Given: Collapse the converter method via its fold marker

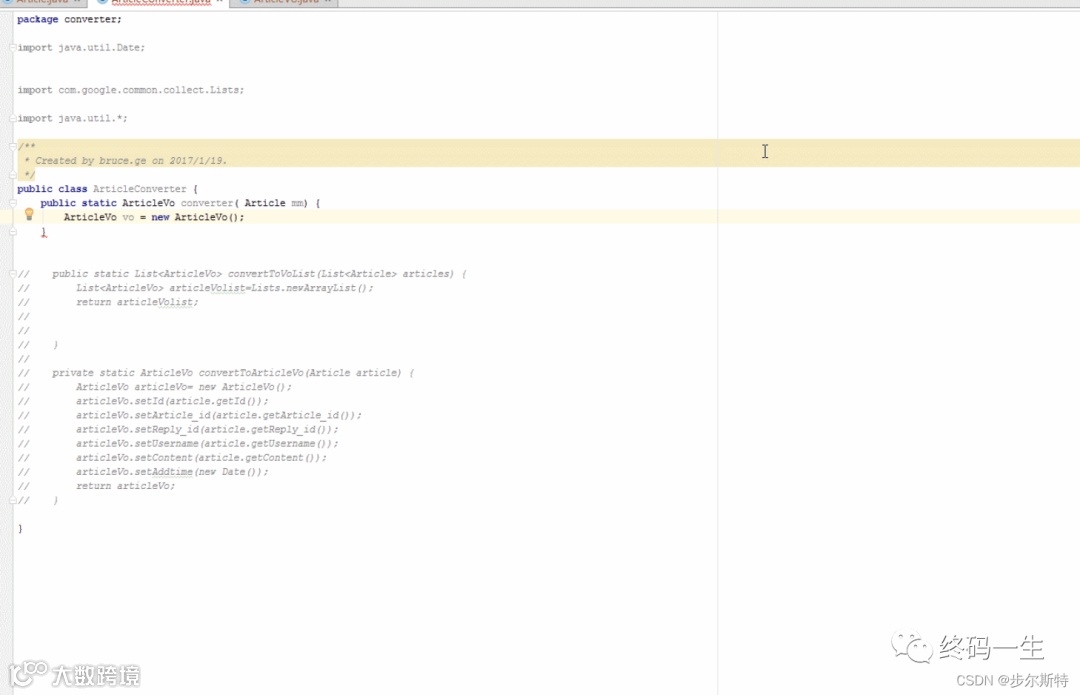Looking at the screenshot, I should pos(13,203).
